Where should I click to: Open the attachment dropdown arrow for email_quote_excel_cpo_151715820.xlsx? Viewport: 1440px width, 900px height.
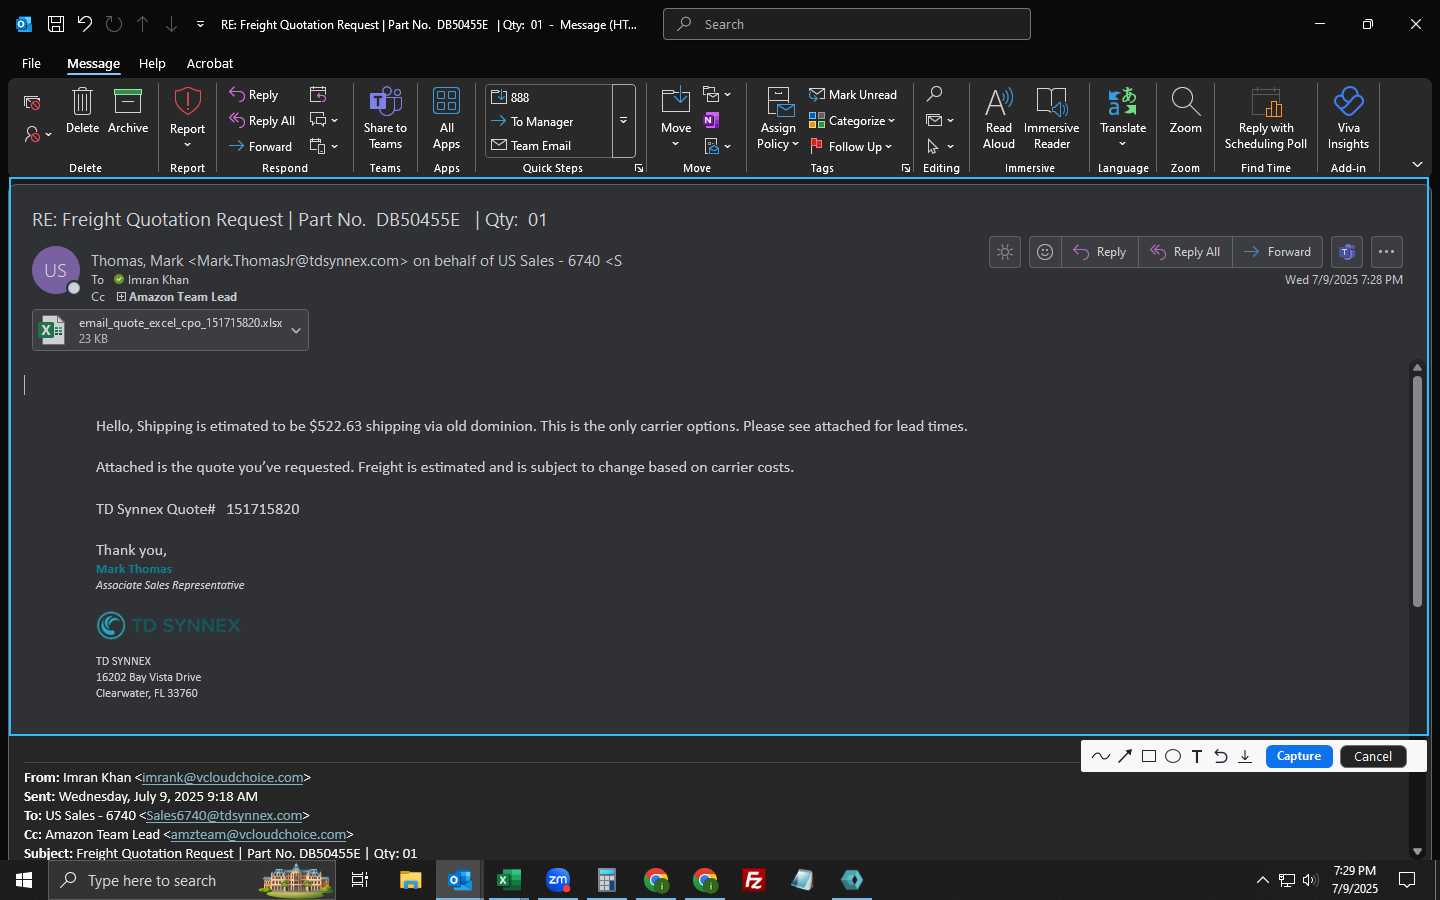click(296, 331)
